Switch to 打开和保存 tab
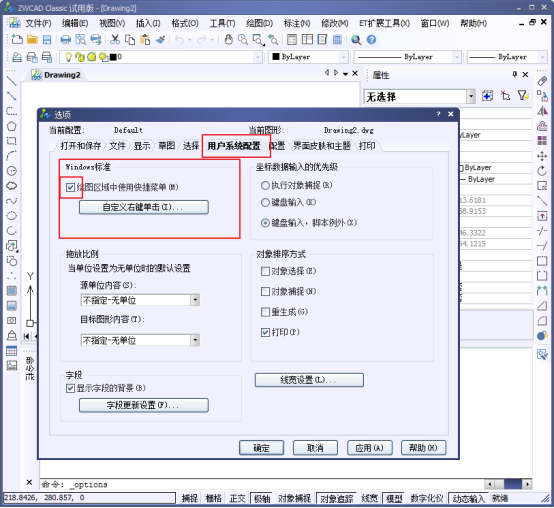This screenshot has width=554, height=508. click(x=81, y=146)
